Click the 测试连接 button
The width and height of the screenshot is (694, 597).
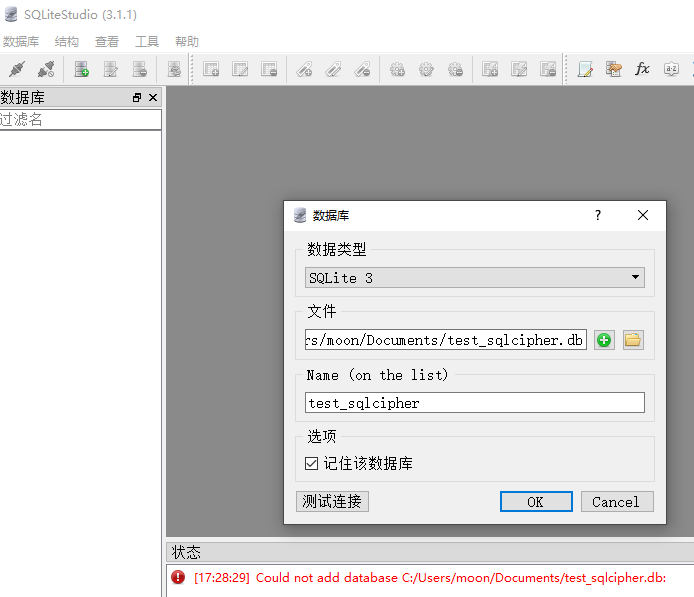[332, 501]
